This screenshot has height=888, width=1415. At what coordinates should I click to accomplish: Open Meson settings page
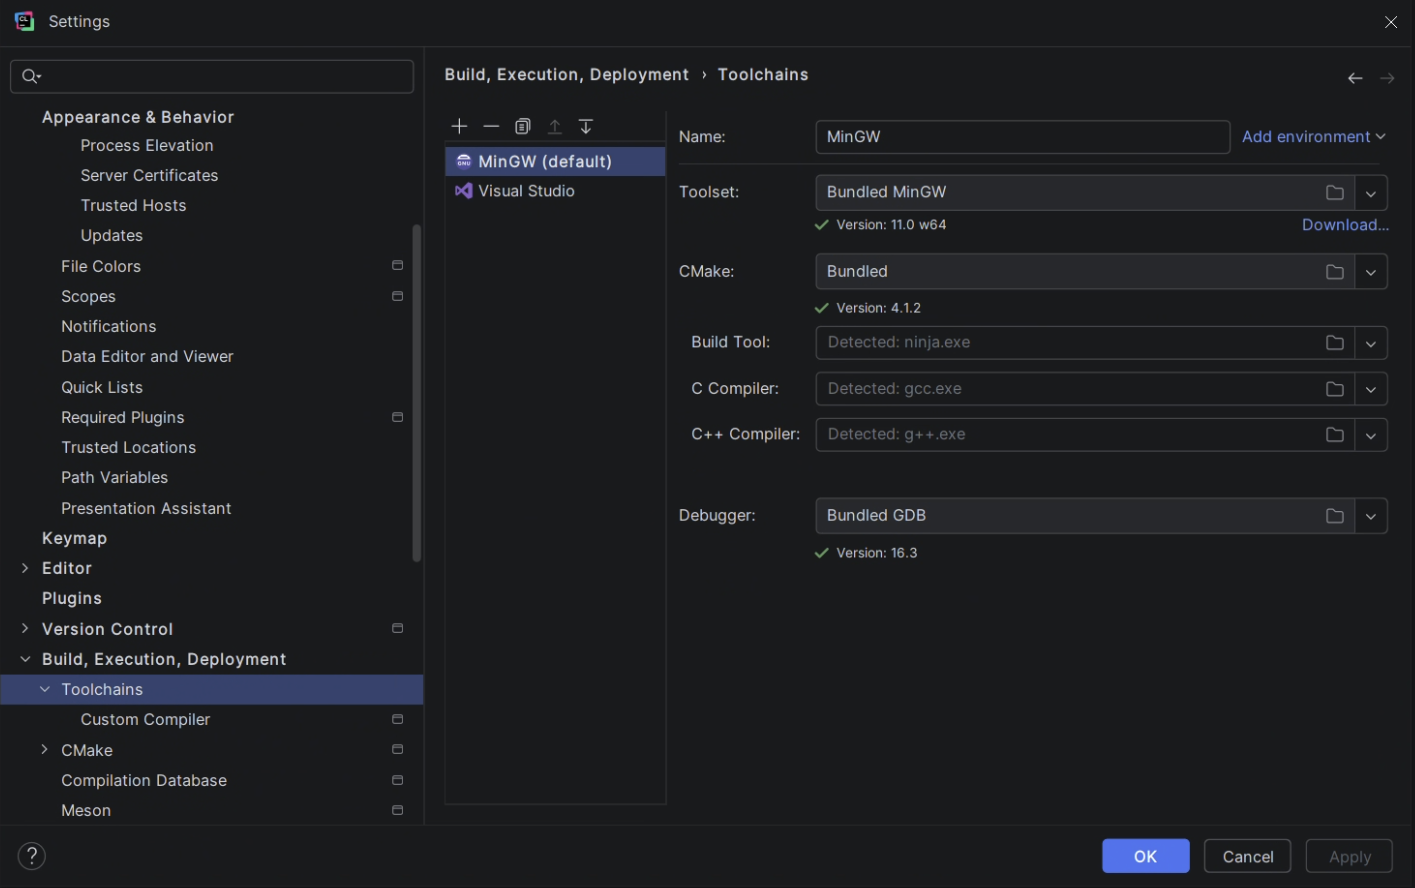pos(86,810)
